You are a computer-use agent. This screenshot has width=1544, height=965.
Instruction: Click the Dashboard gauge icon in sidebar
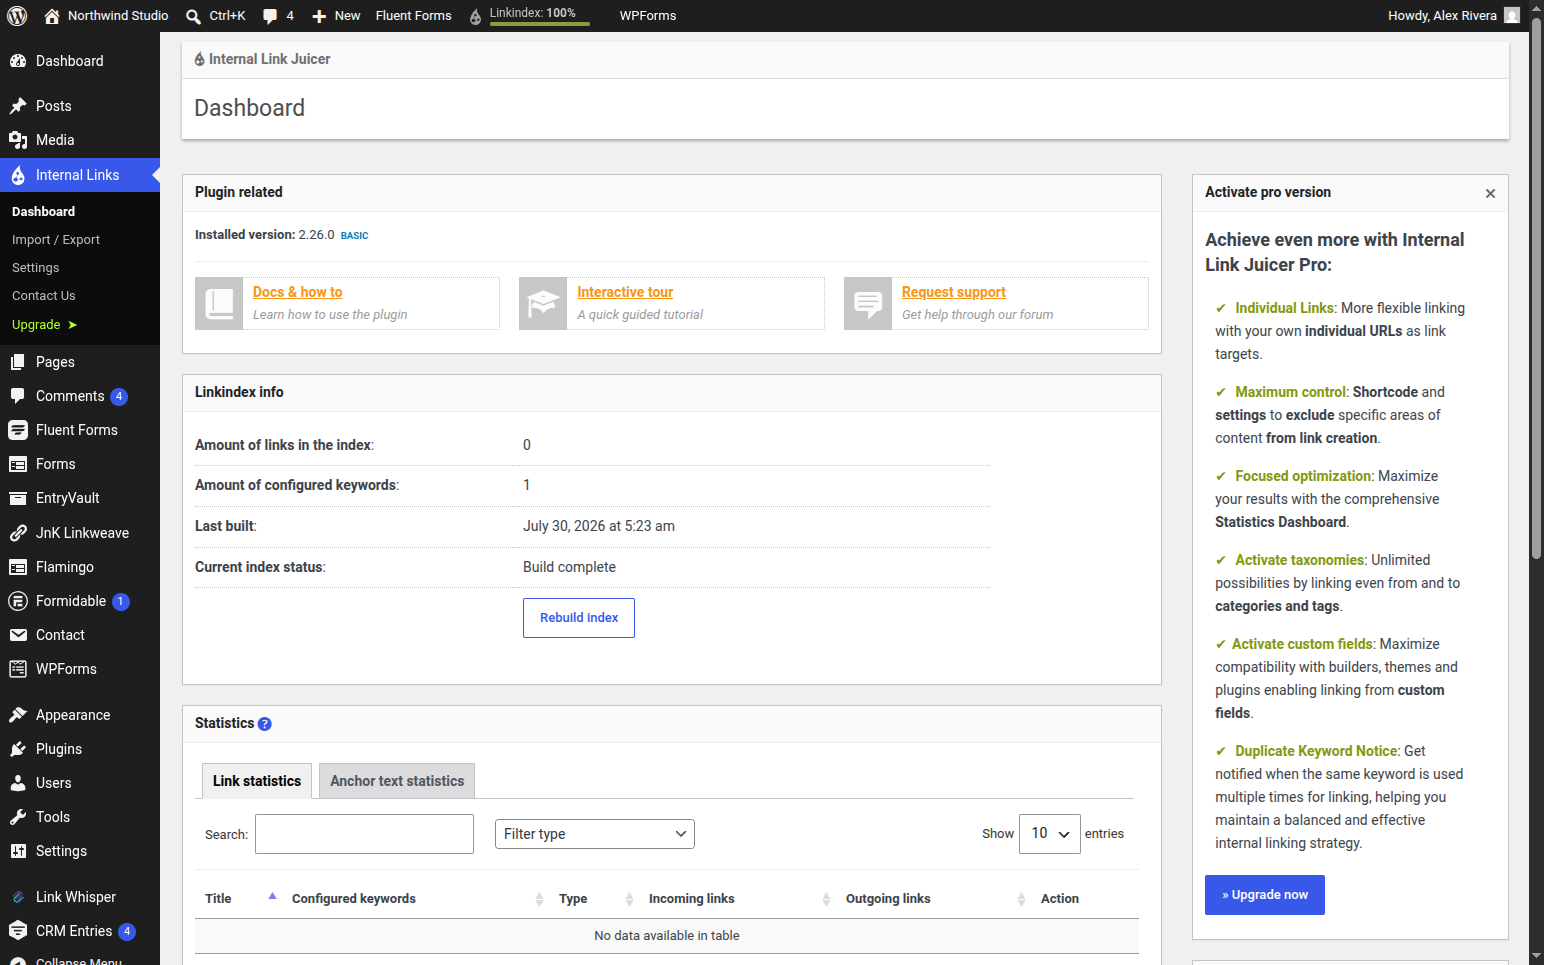pos(18,61)
